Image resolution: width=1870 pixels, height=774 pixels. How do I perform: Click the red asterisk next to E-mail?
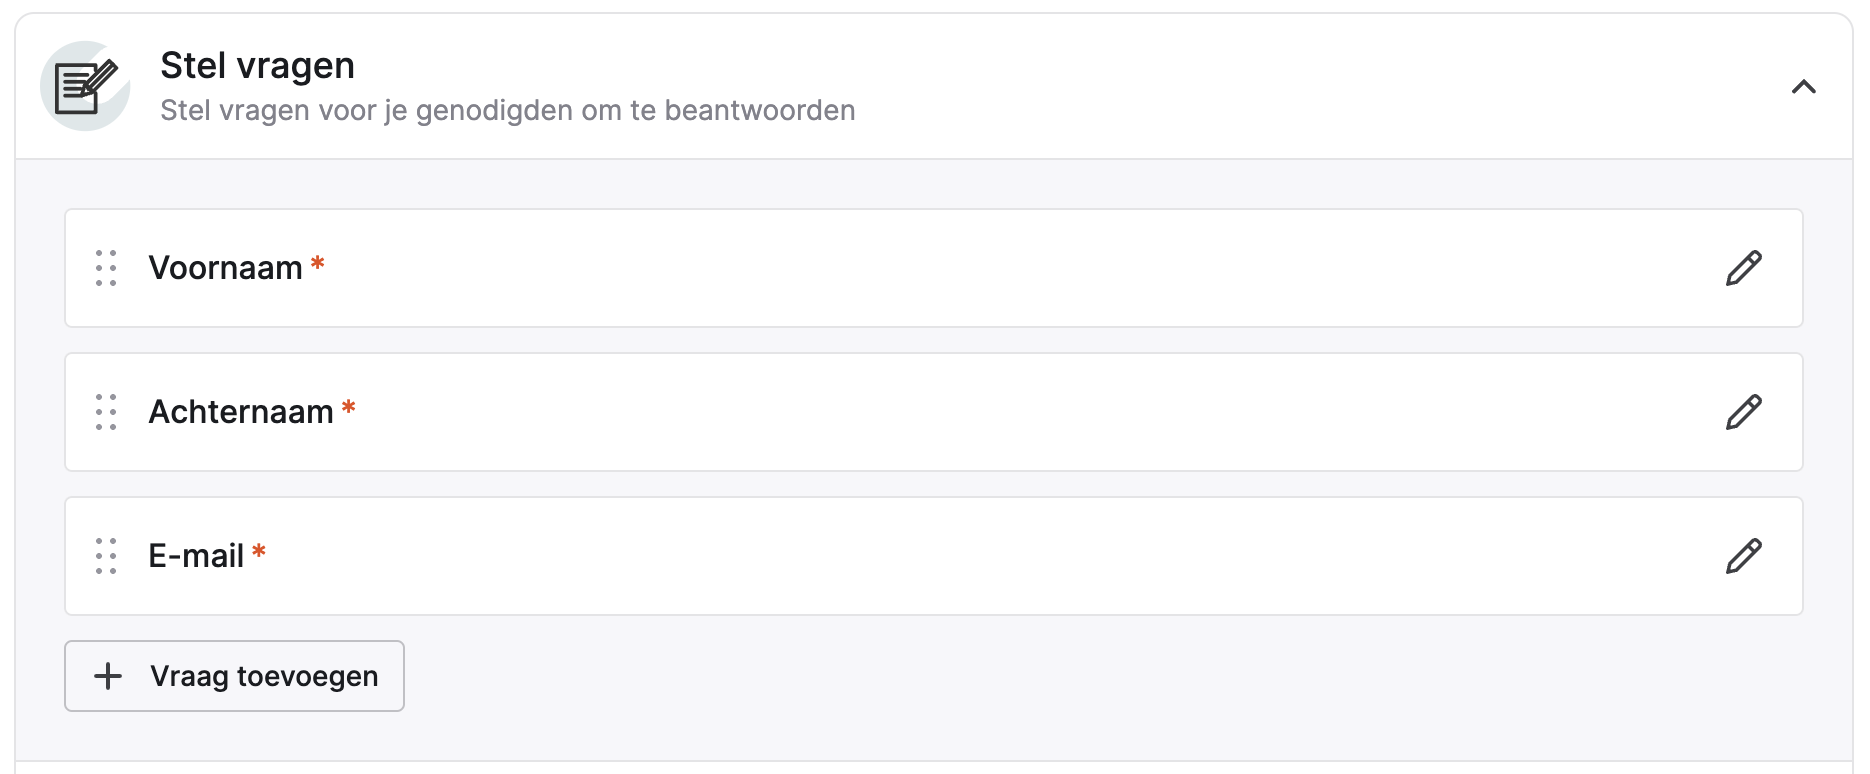pyautogui.click(x=259, y=552)
